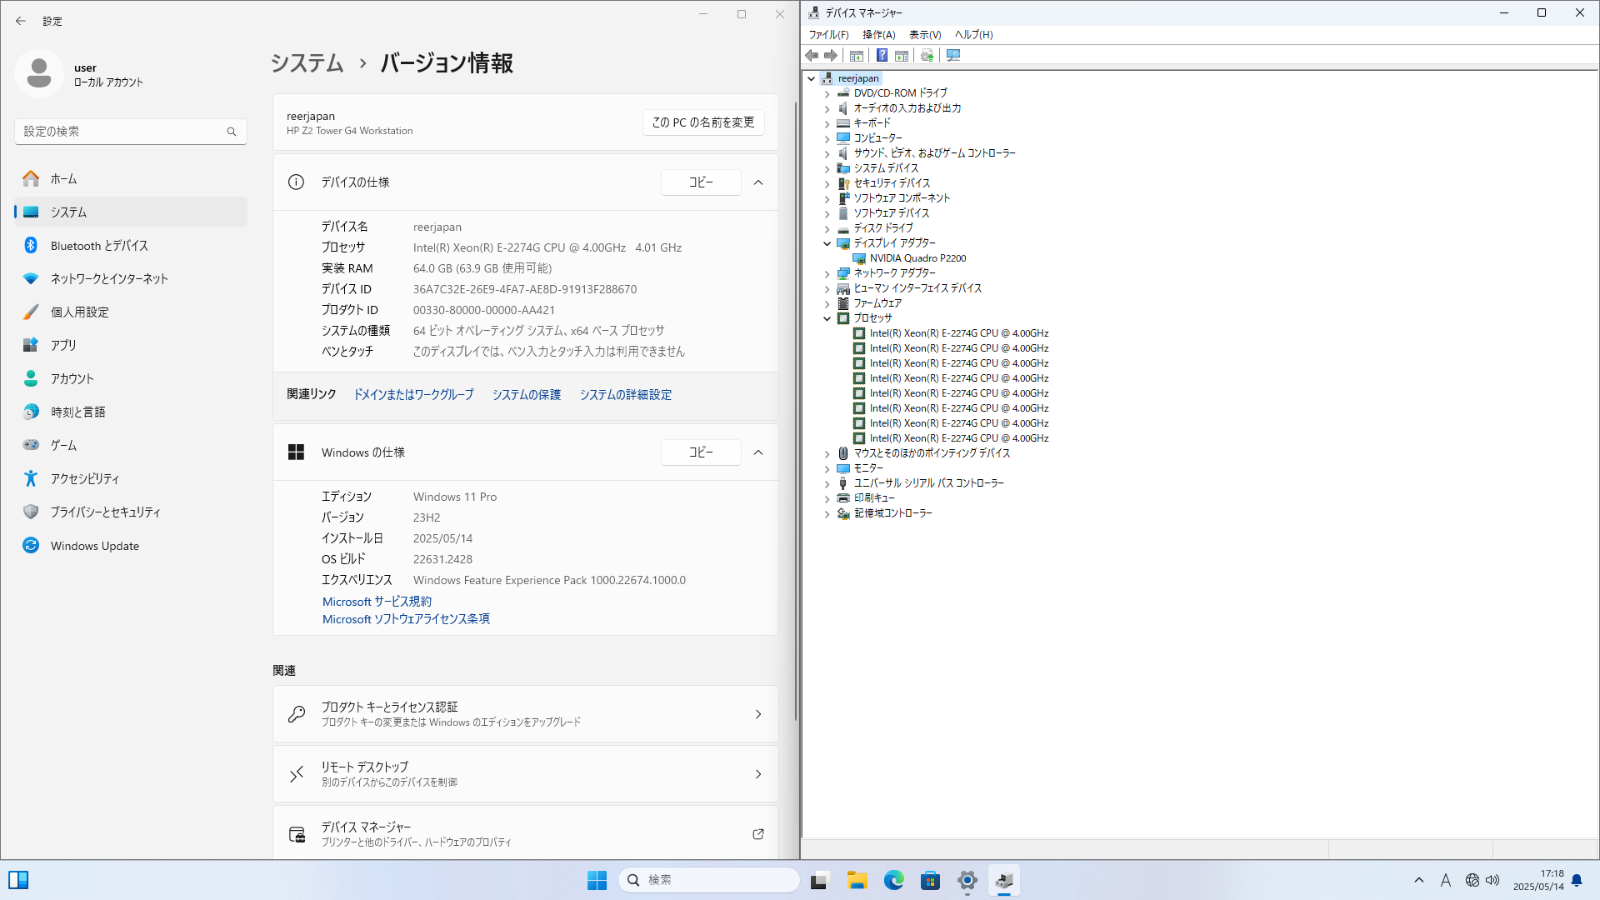This screenshot has width=1600, height=900.
Task: Open プロダクト キーとライセンス認証 settings
Action: pos(525,714)
